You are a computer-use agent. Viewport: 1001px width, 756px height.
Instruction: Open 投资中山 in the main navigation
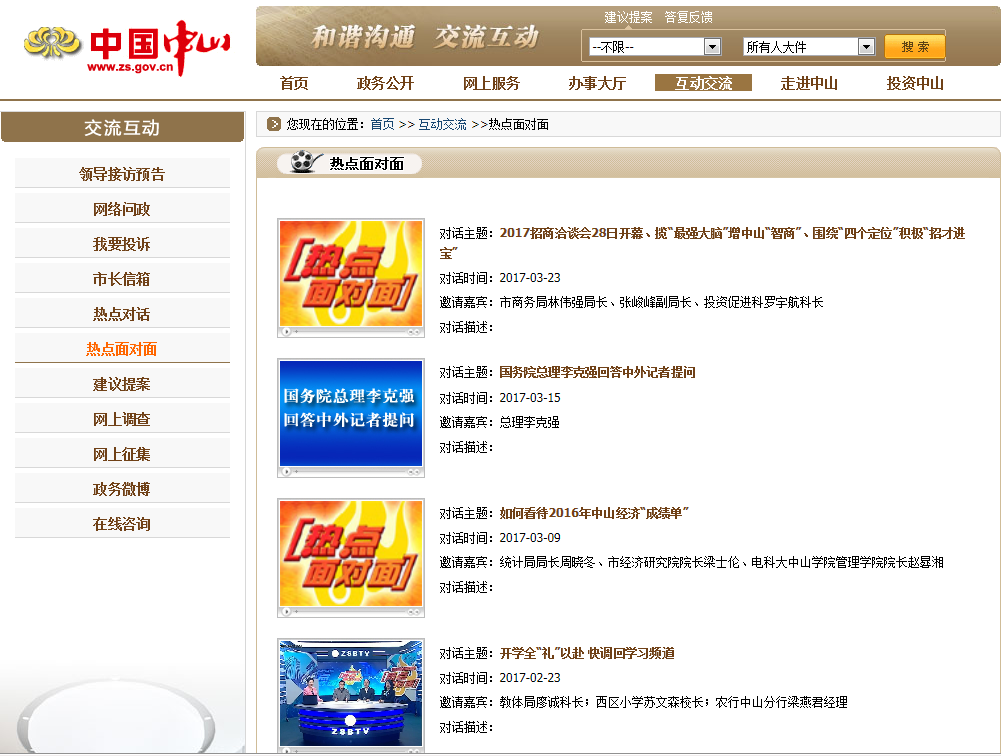(x=915, y=83)
